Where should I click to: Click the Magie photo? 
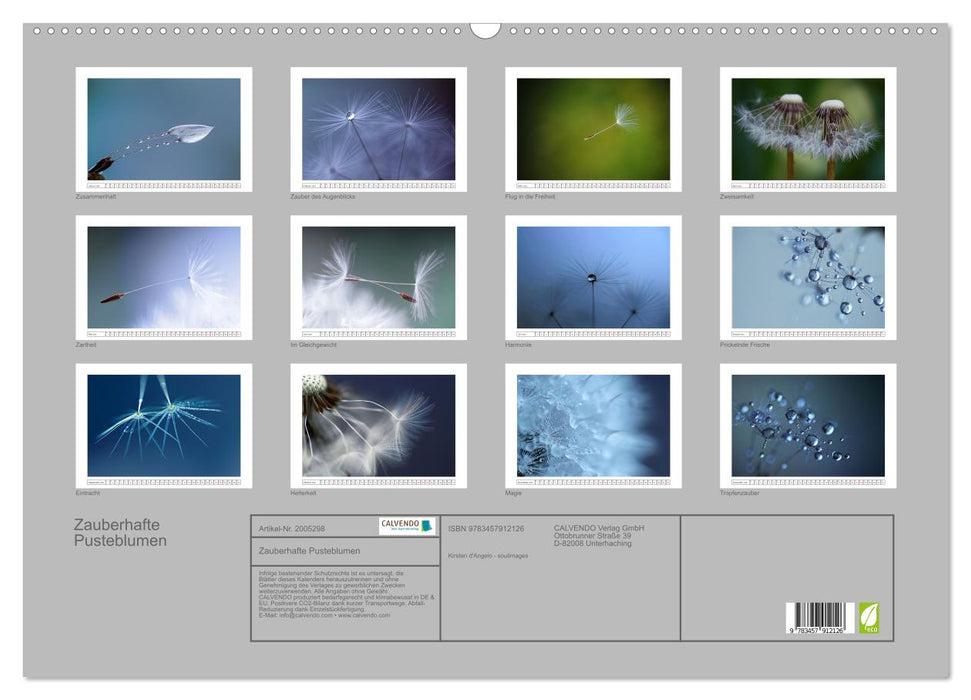point(593,425)
